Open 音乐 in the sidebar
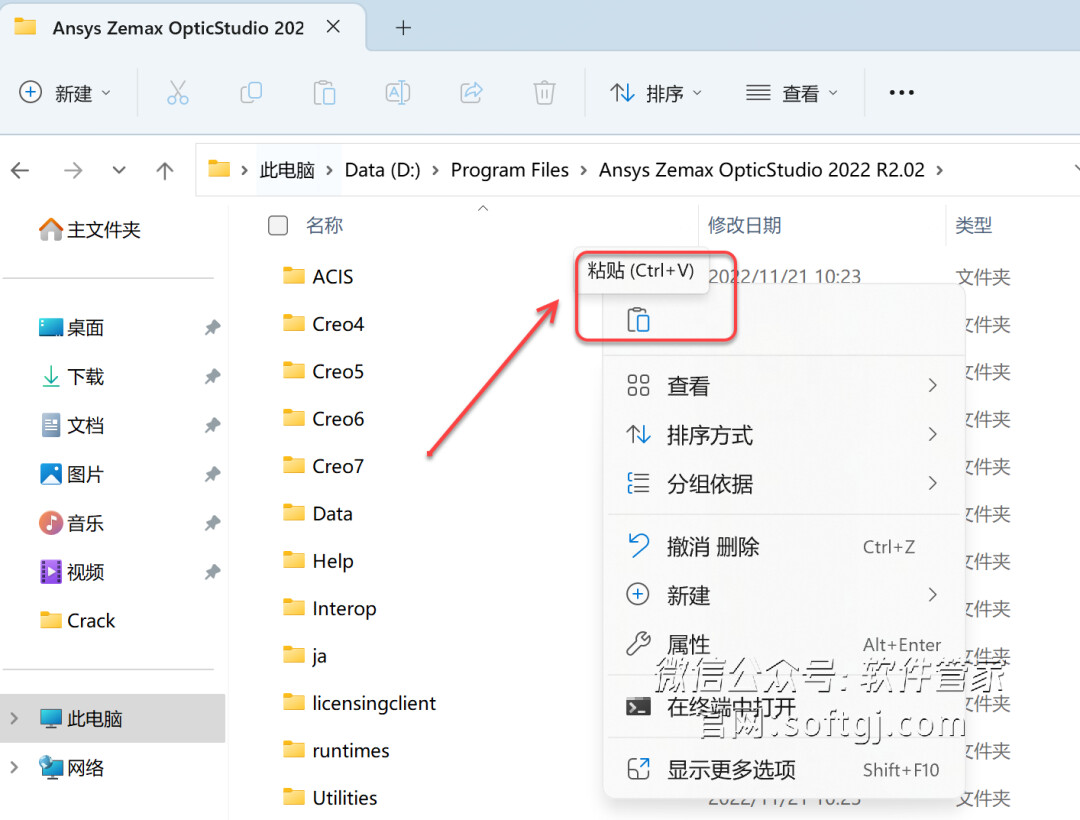Image resolution: width=1080 pixels, height=820 pixels. tap(72, 523)
